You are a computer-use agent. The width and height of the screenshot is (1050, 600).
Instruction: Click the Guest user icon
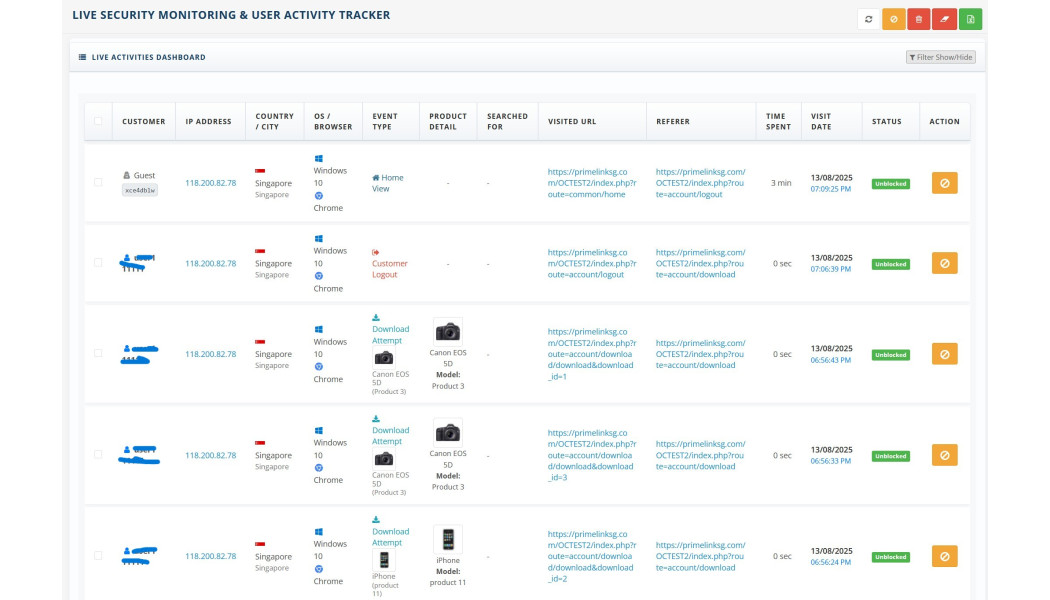pos(127,175)
